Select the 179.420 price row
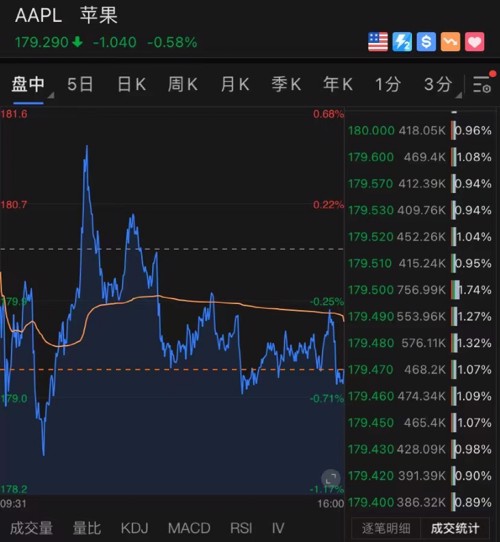The image size is (500, 542). coord(420,476)
